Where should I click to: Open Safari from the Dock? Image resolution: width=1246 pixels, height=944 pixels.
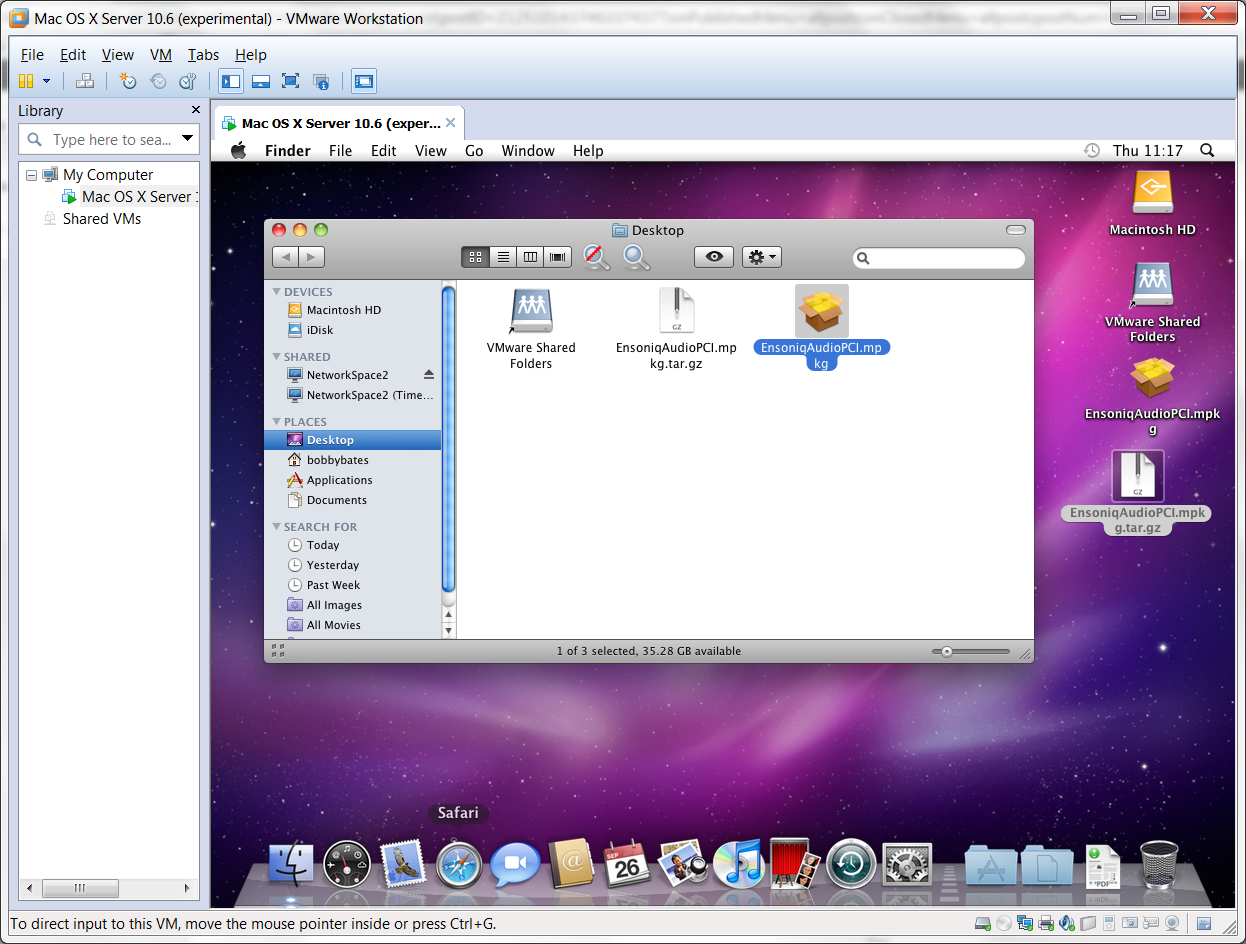point(459,863)
